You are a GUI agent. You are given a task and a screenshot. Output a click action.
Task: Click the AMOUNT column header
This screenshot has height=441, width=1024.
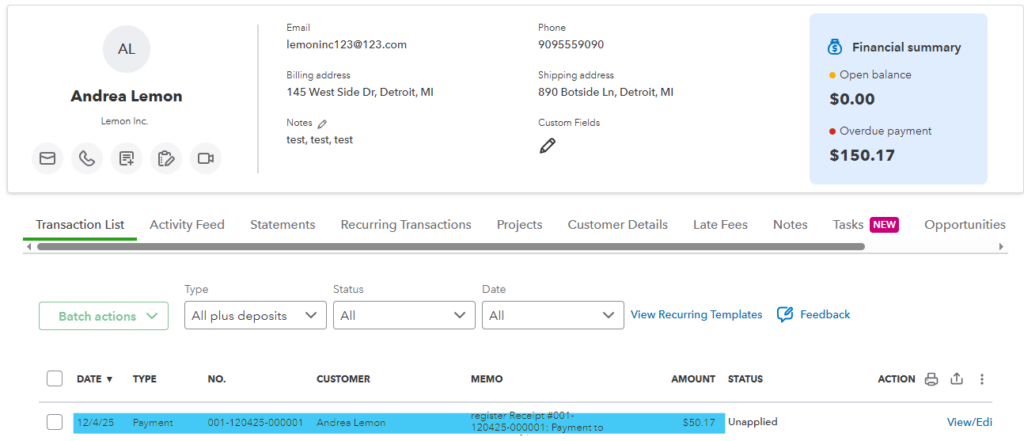point(693,379)
